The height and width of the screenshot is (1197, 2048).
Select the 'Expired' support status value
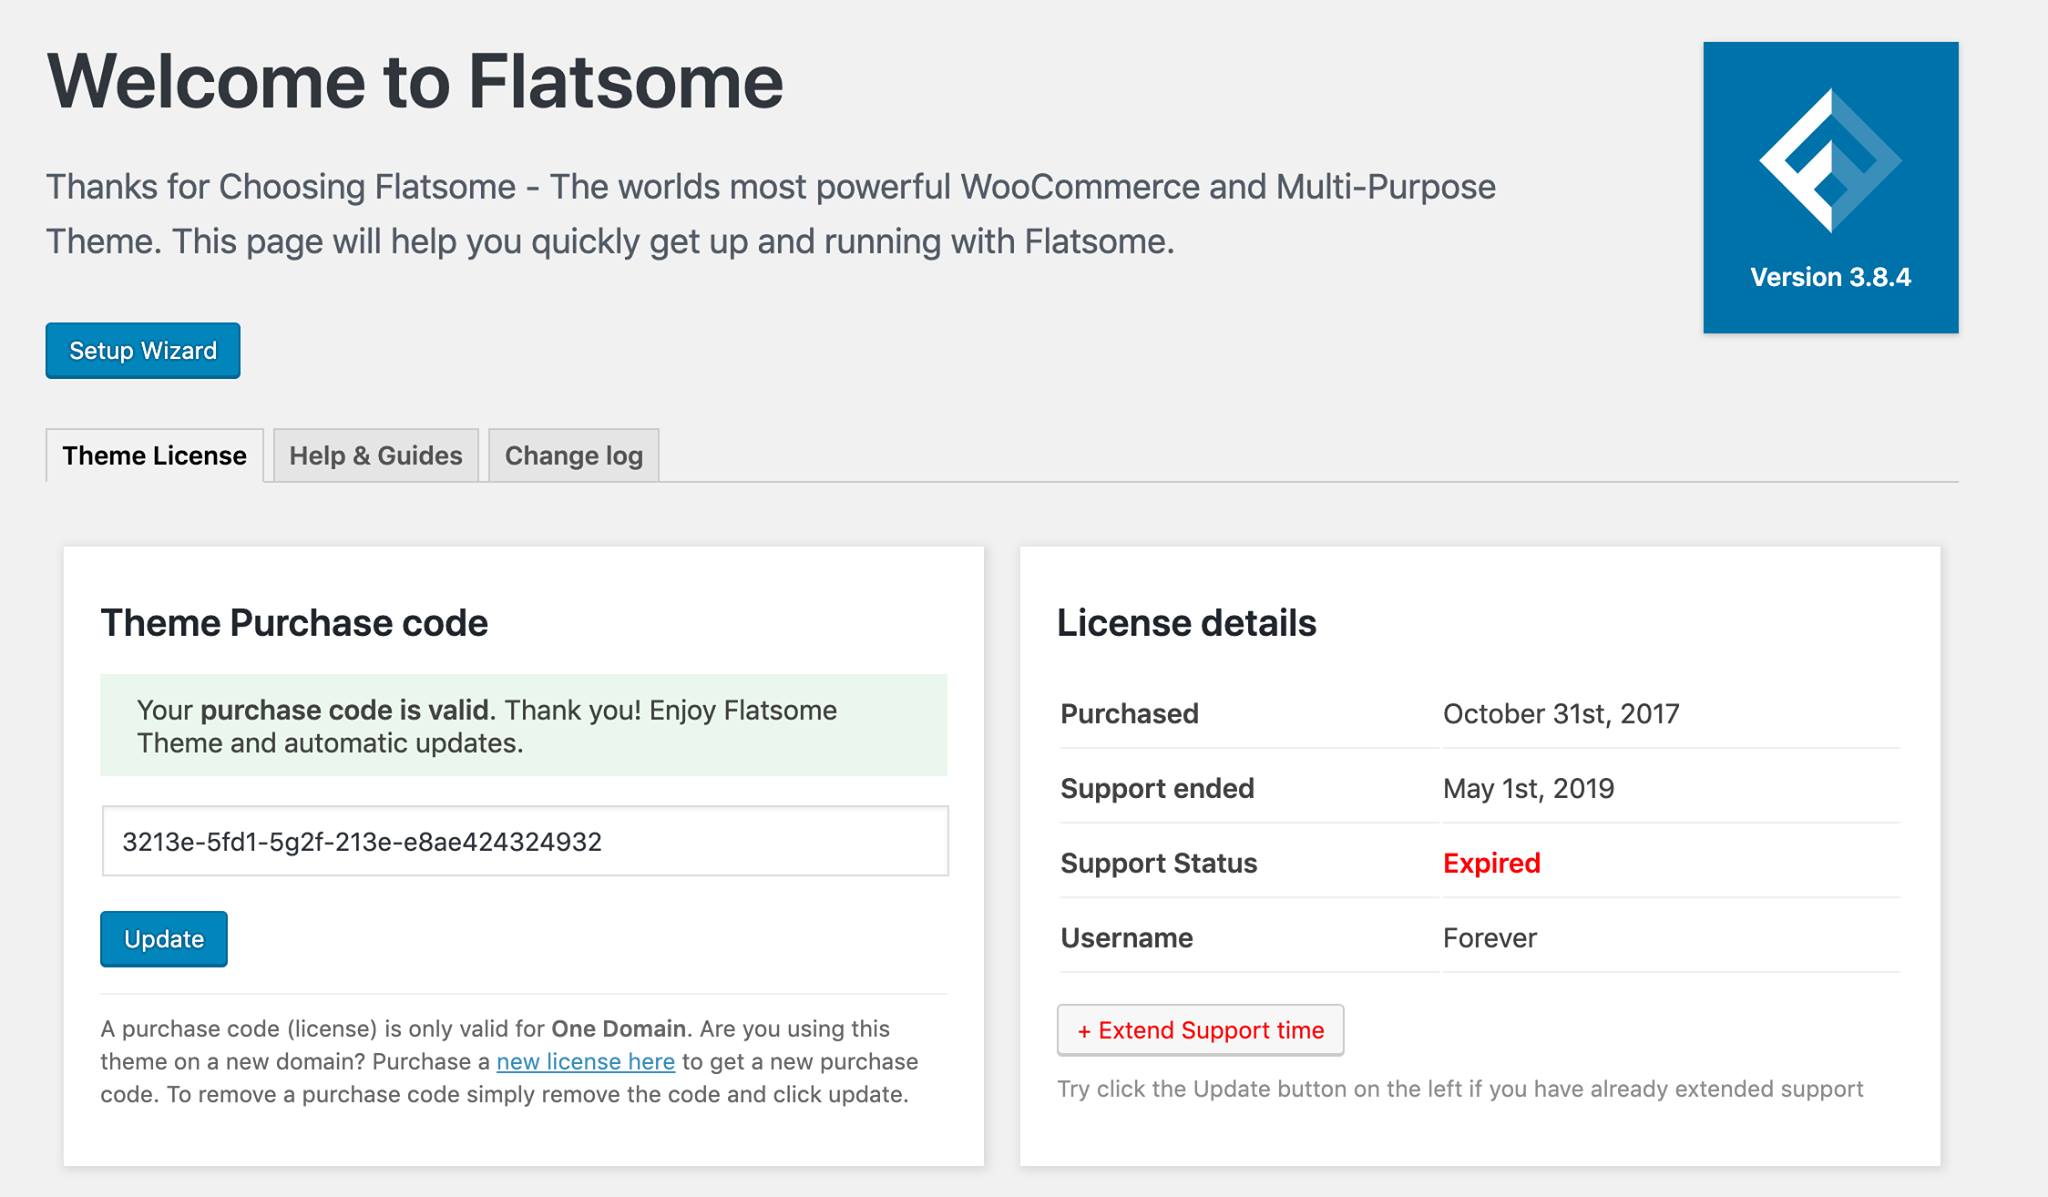pyautogui.click(x=1491, y=863)
